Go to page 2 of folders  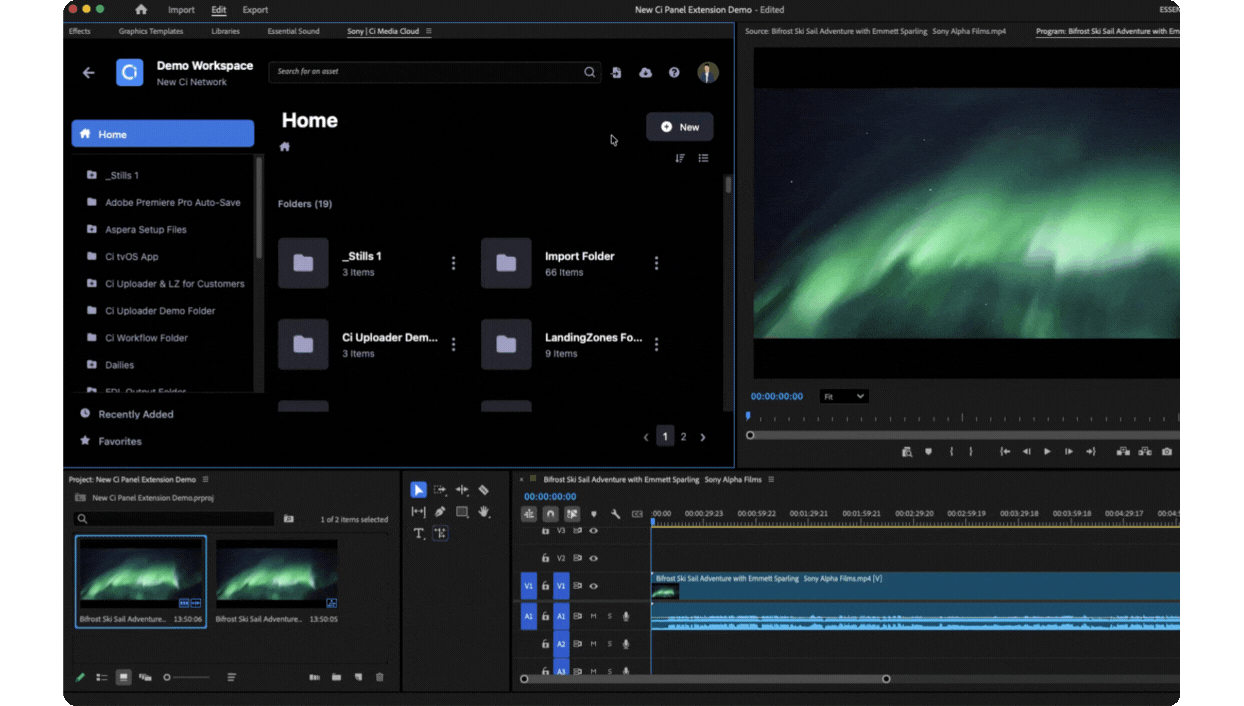tap(684, 436)
